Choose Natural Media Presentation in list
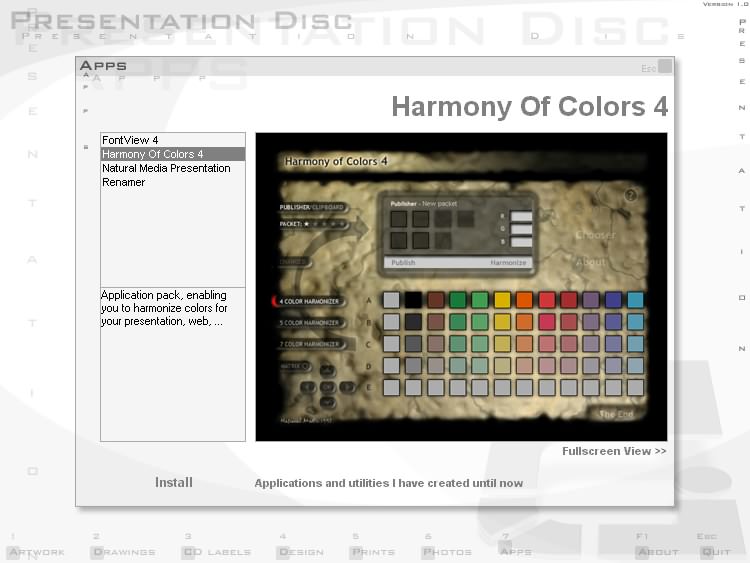Viewport: 750px width, 563px height. point(173,168)
